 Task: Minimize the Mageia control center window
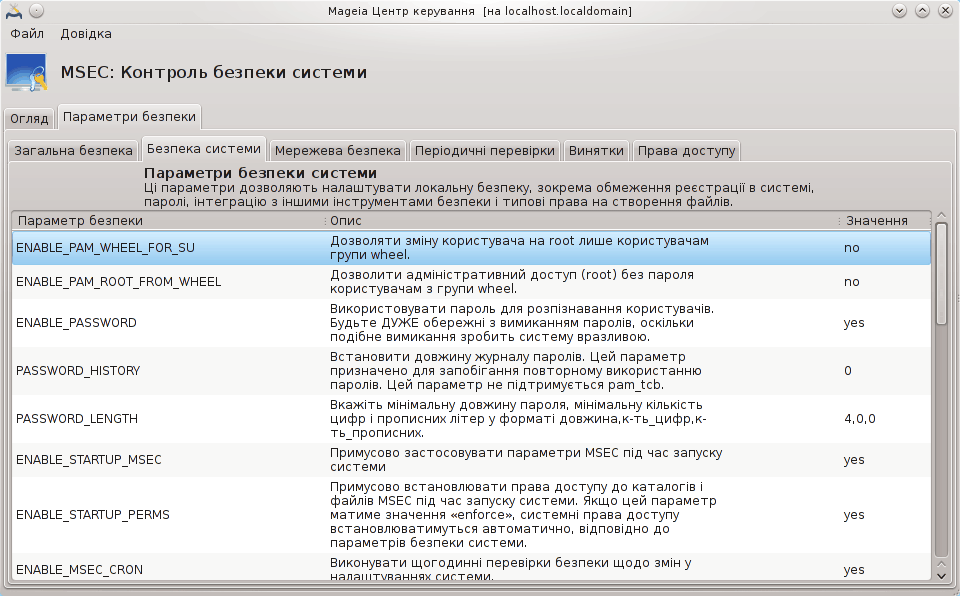tap(899, 10)
